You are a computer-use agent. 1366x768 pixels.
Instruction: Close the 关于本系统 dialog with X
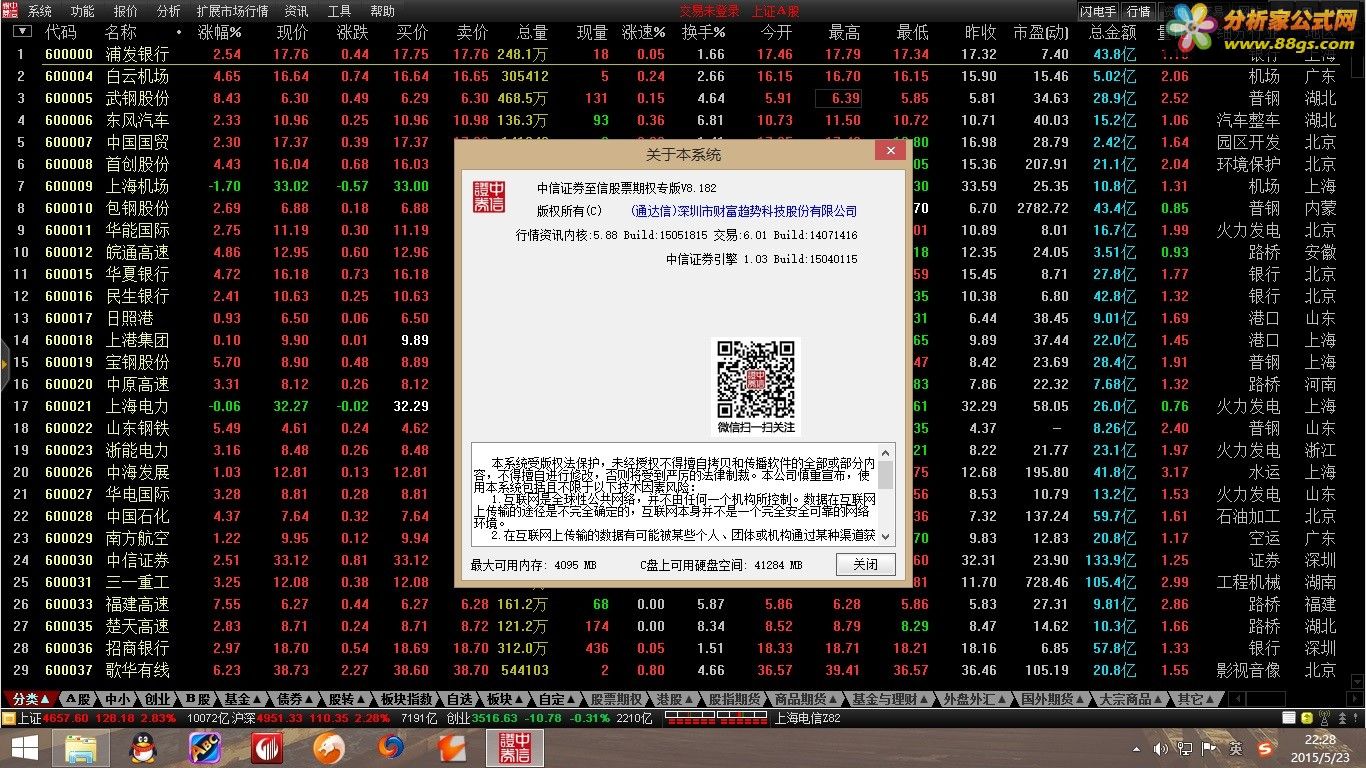tap(890, 151)
